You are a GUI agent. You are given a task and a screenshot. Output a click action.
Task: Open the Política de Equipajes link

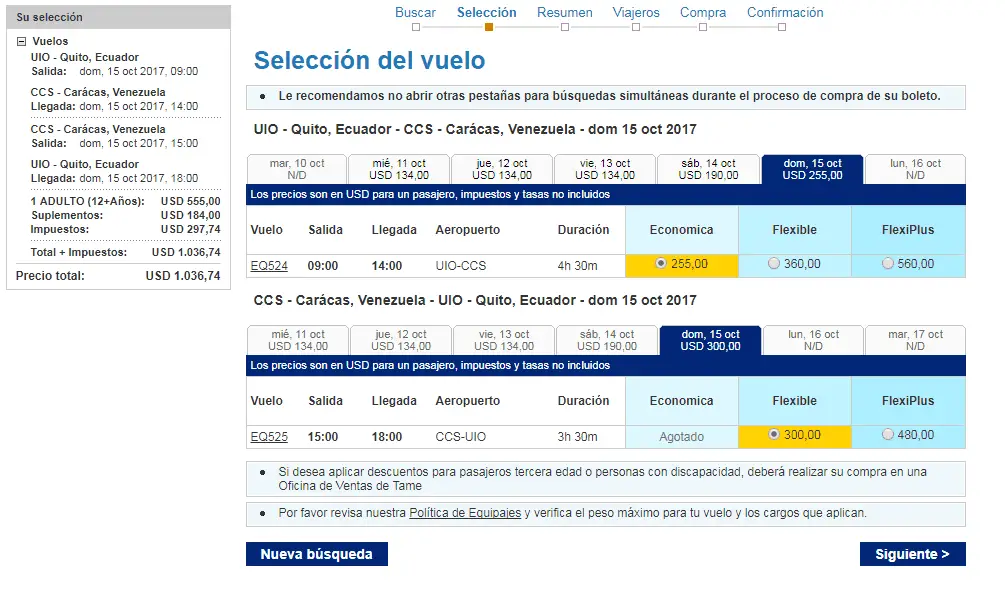click(x=465, y=513)
